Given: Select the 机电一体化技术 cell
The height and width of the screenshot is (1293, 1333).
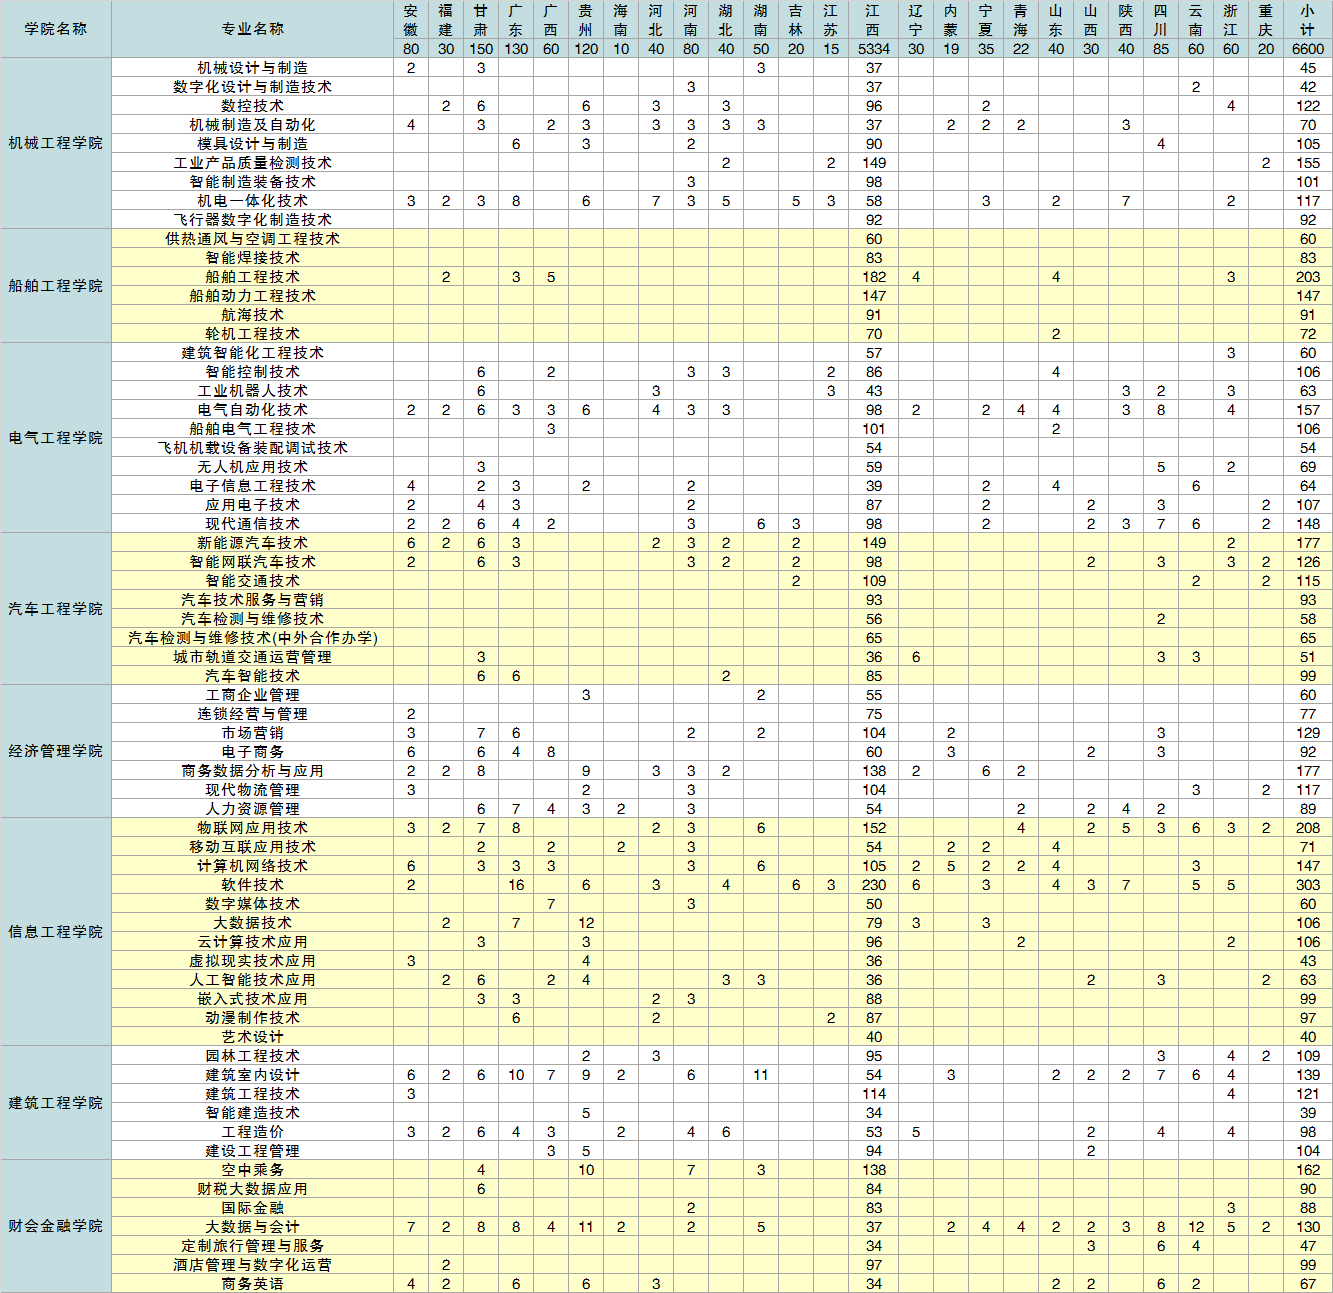Looking at the screenshot, I should (x=253, y=201).
